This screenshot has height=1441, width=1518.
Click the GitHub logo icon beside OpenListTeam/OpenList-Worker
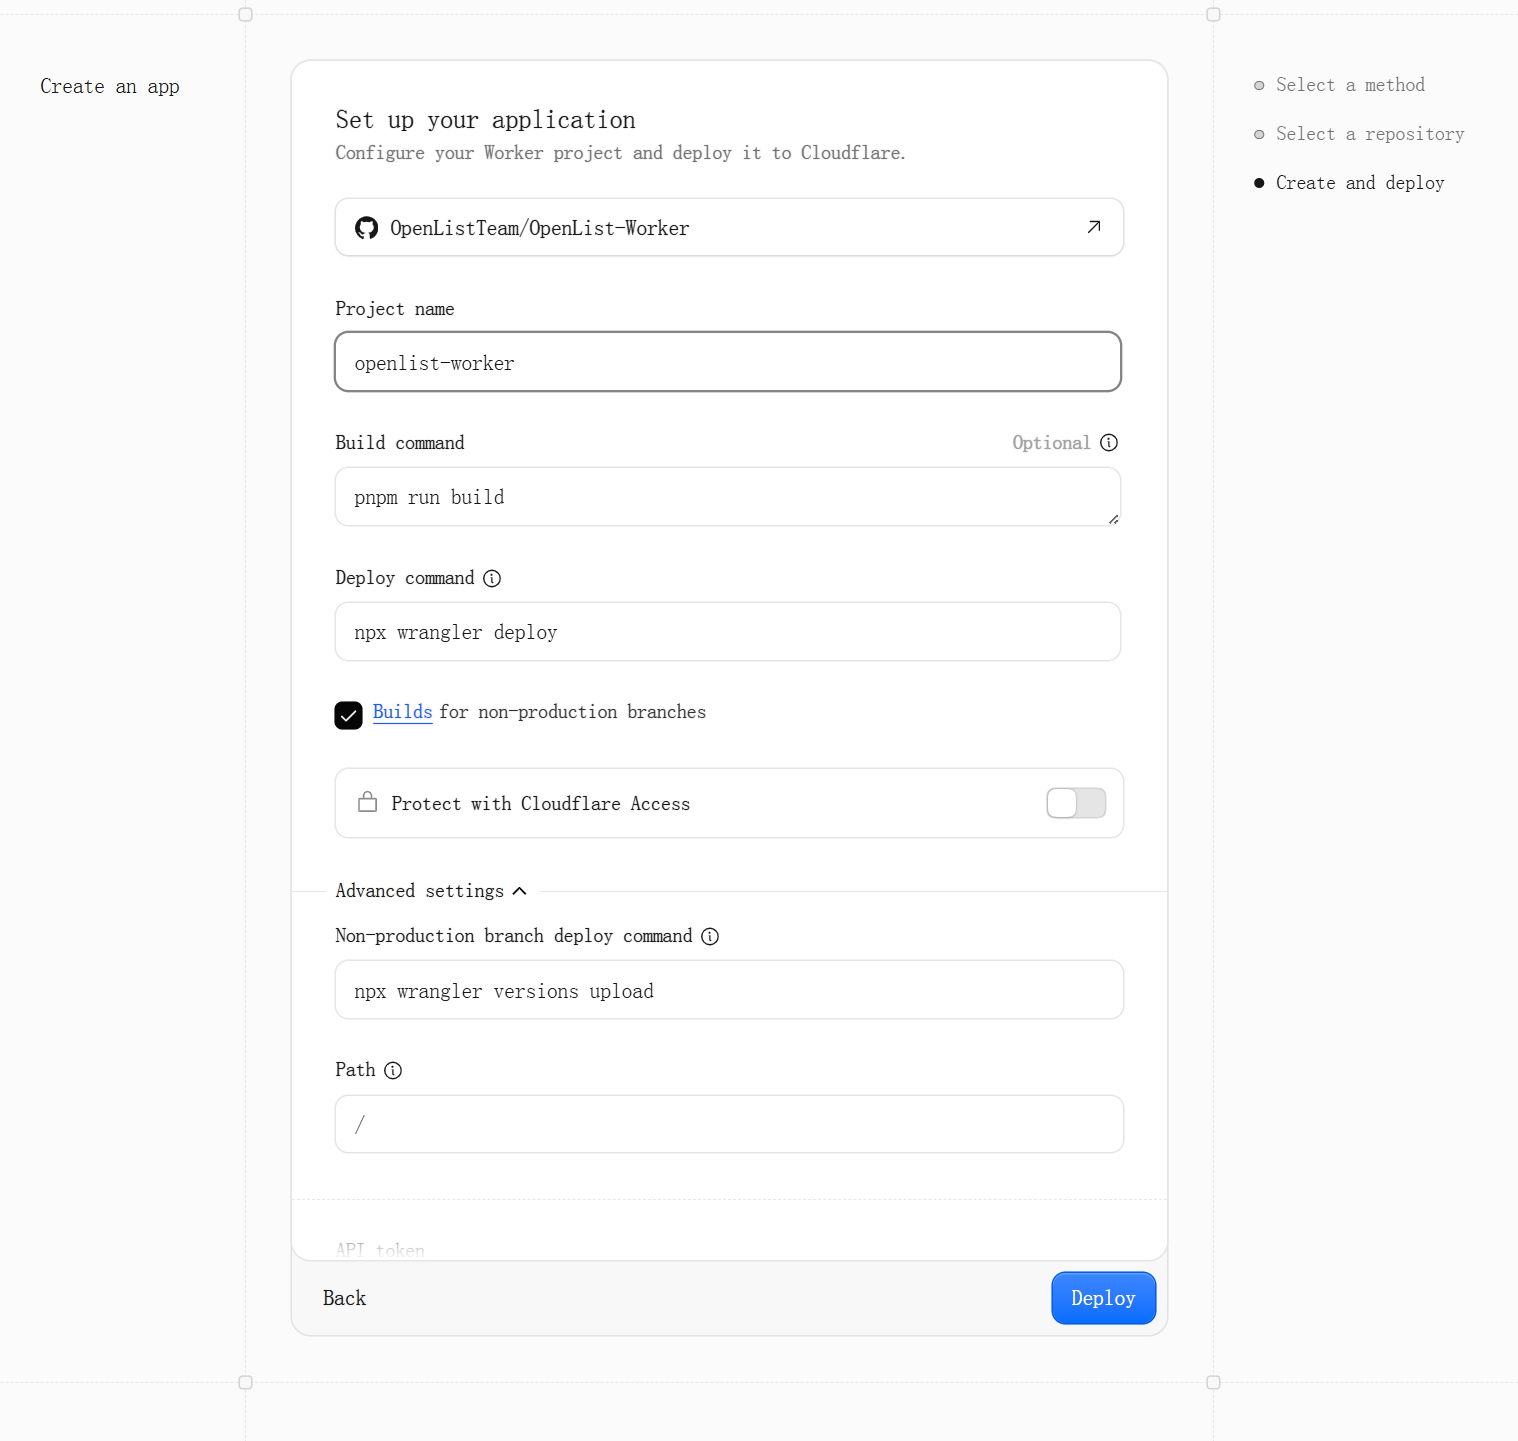[367, 228]
